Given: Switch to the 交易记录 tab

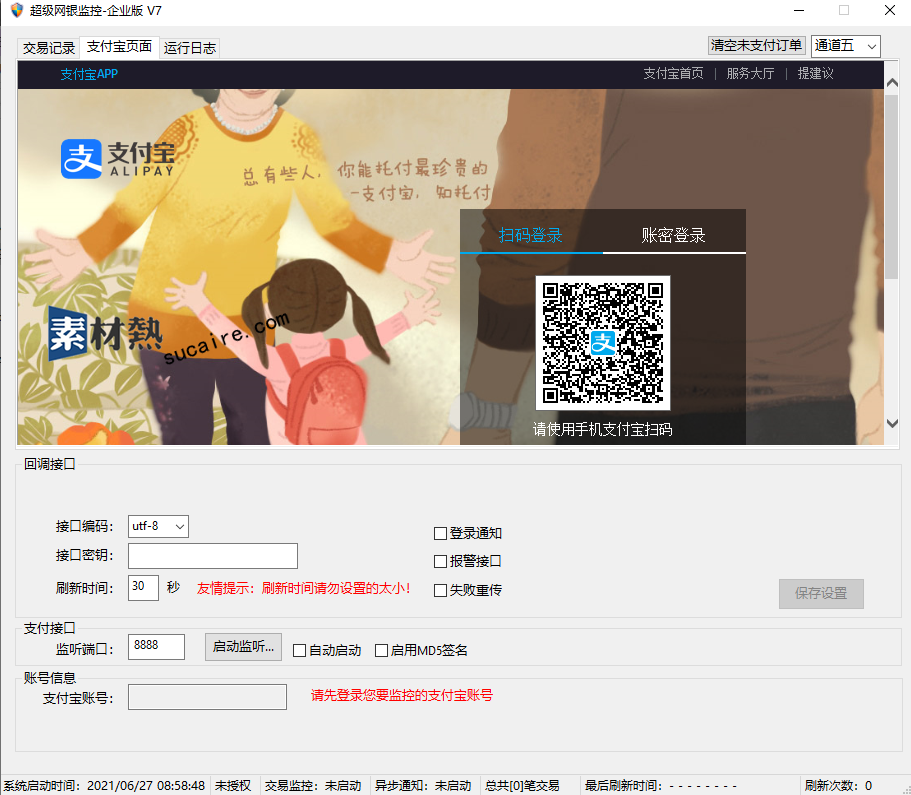Looking at the screenshot, I should (x=49, y=48).
